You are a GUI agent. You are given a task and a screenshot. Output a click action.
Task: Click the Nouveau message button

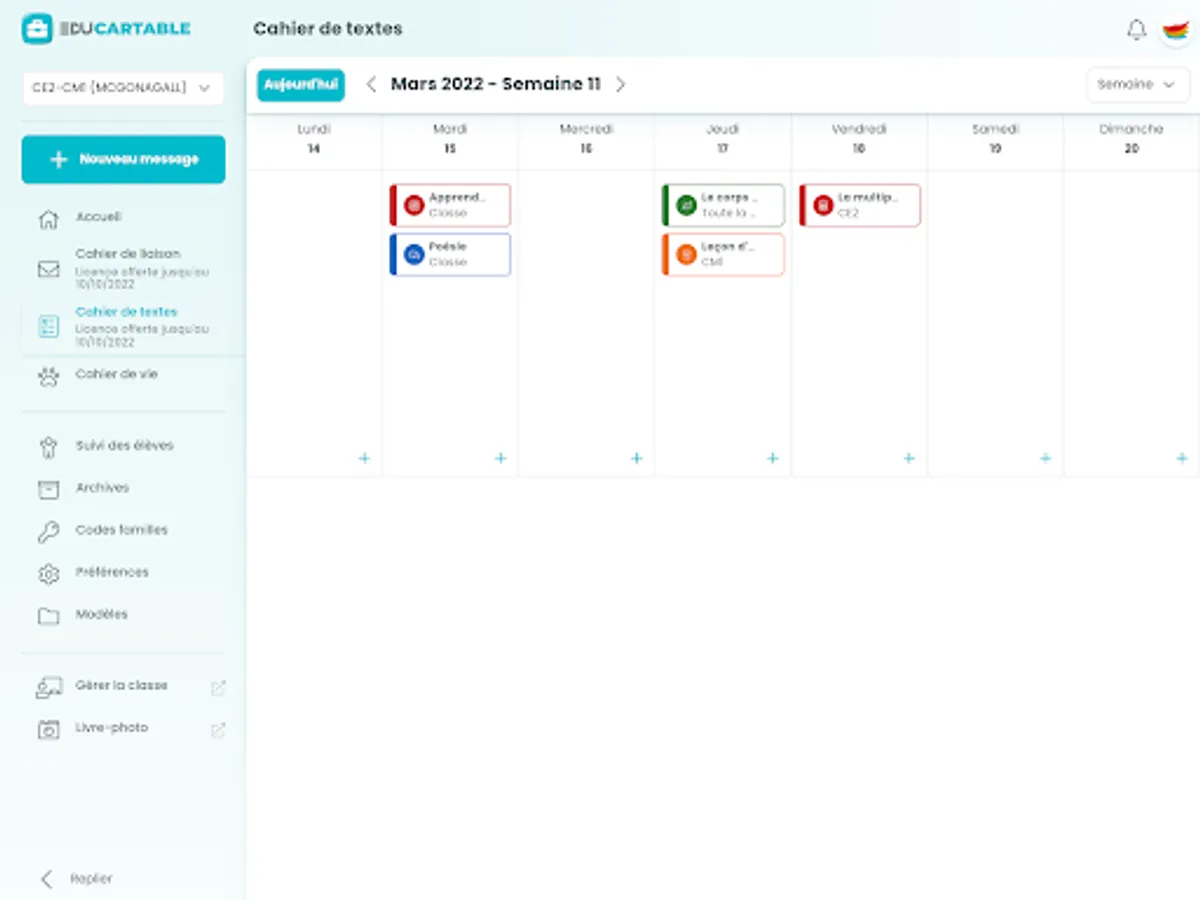[x=123, y=160]
